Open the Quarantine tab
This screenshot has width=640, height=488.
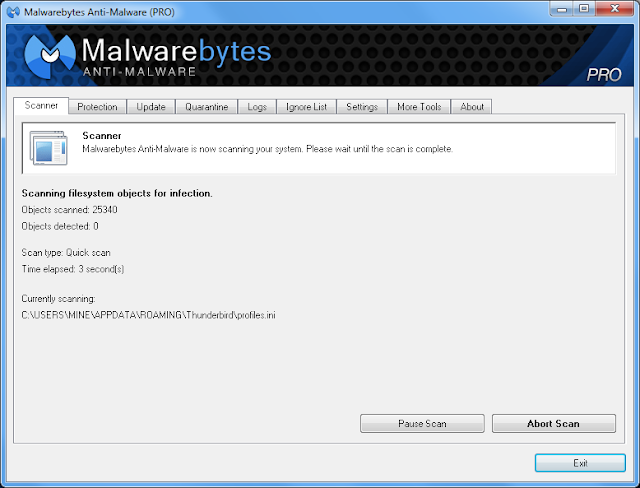click(x=207, y=107)
